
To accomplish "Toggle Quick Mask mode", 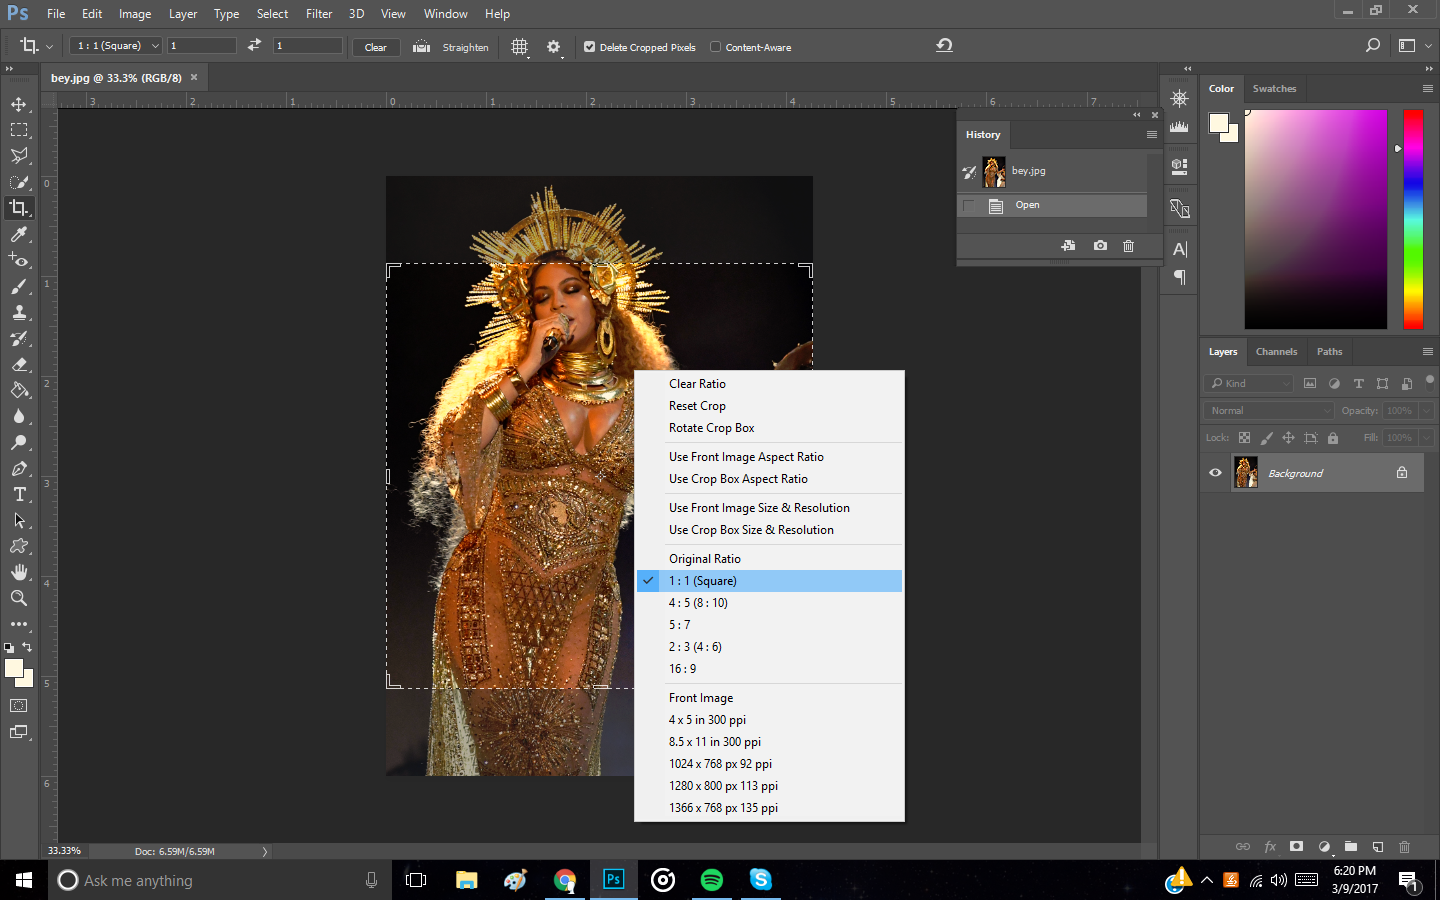I will (x=19, y=706).
